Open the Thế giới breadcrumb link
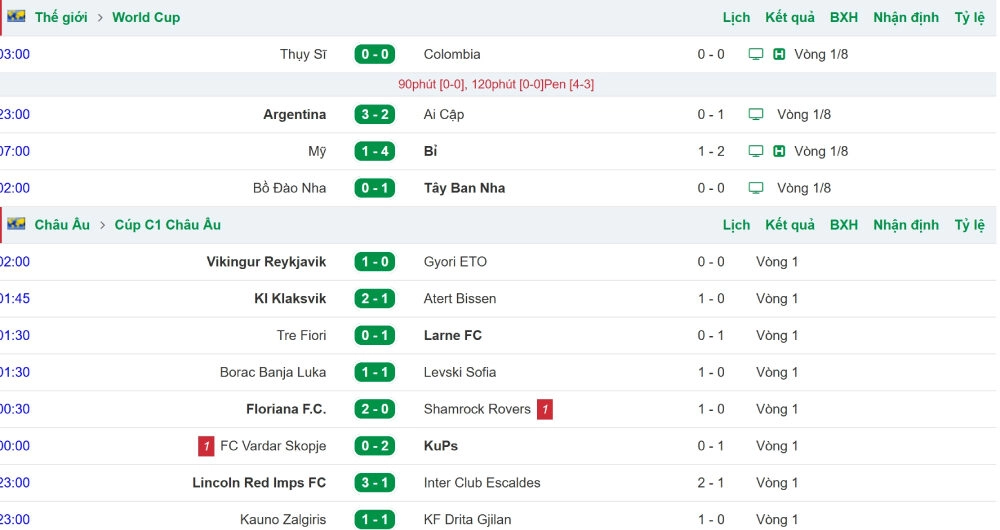 pyautogui.click(x=61, y=17)
